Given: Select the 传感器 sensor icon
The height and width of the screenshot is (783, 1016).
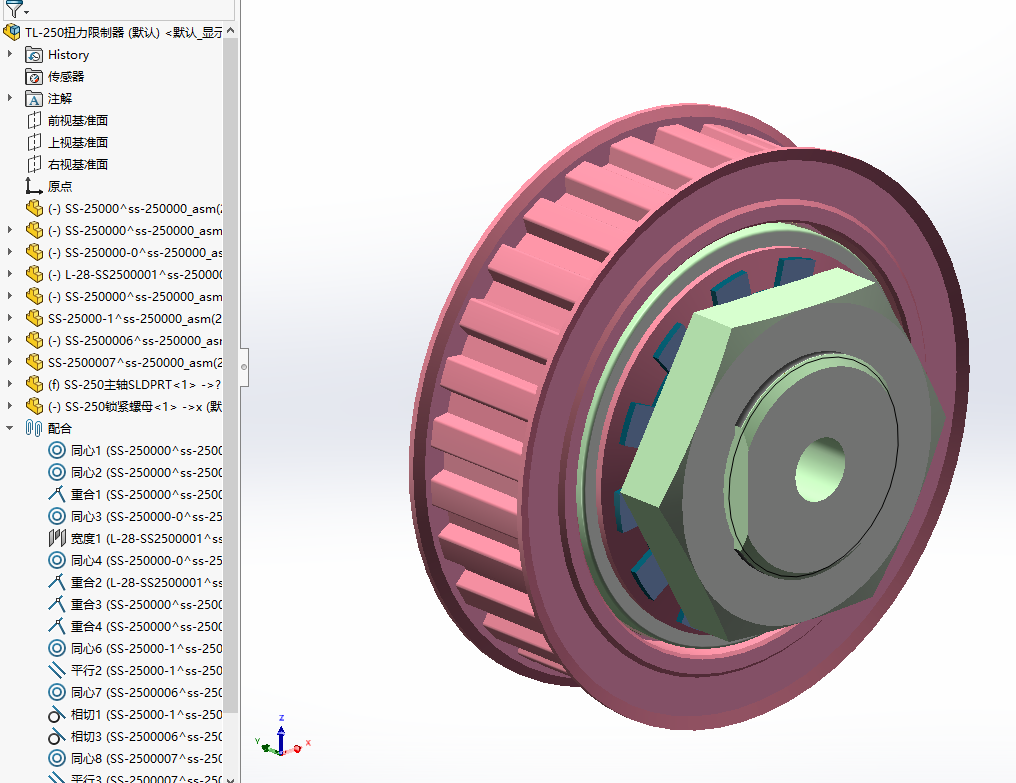Looking at the screenshot, I should coord(34,76).
